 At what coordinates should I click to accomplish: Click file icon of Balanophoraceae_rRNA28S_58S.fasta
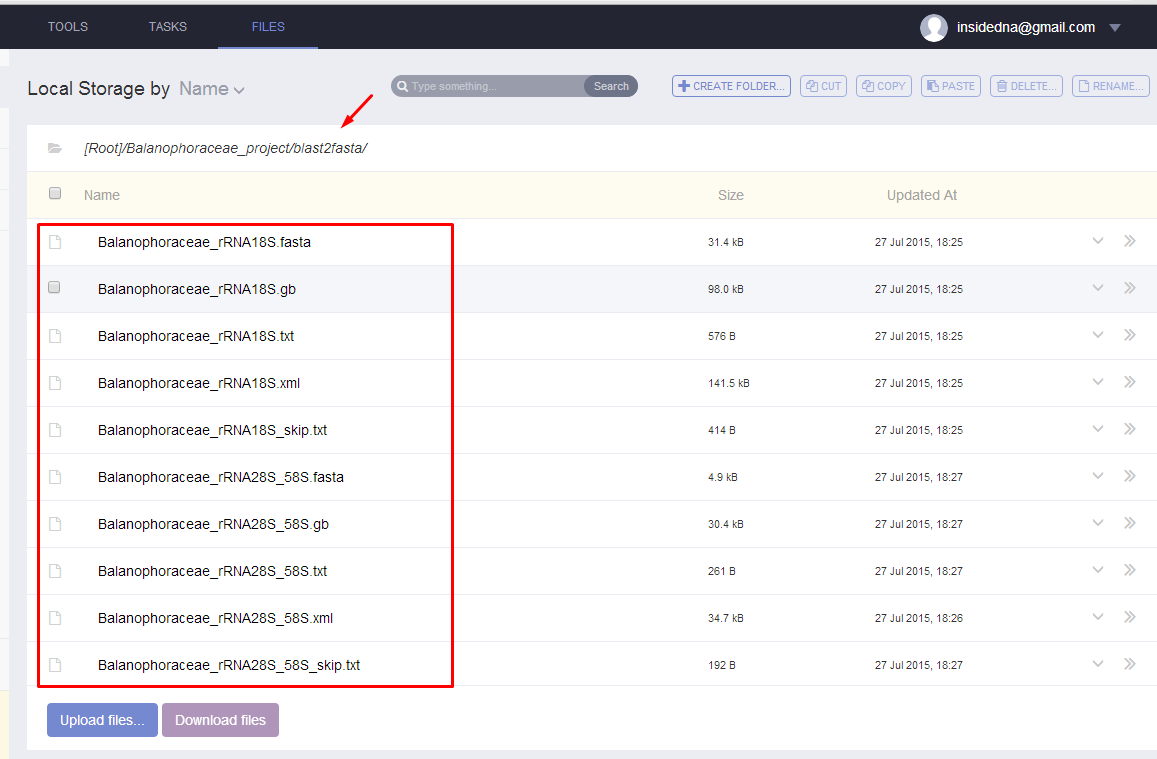pyautogui.click(x=55, y=477)
